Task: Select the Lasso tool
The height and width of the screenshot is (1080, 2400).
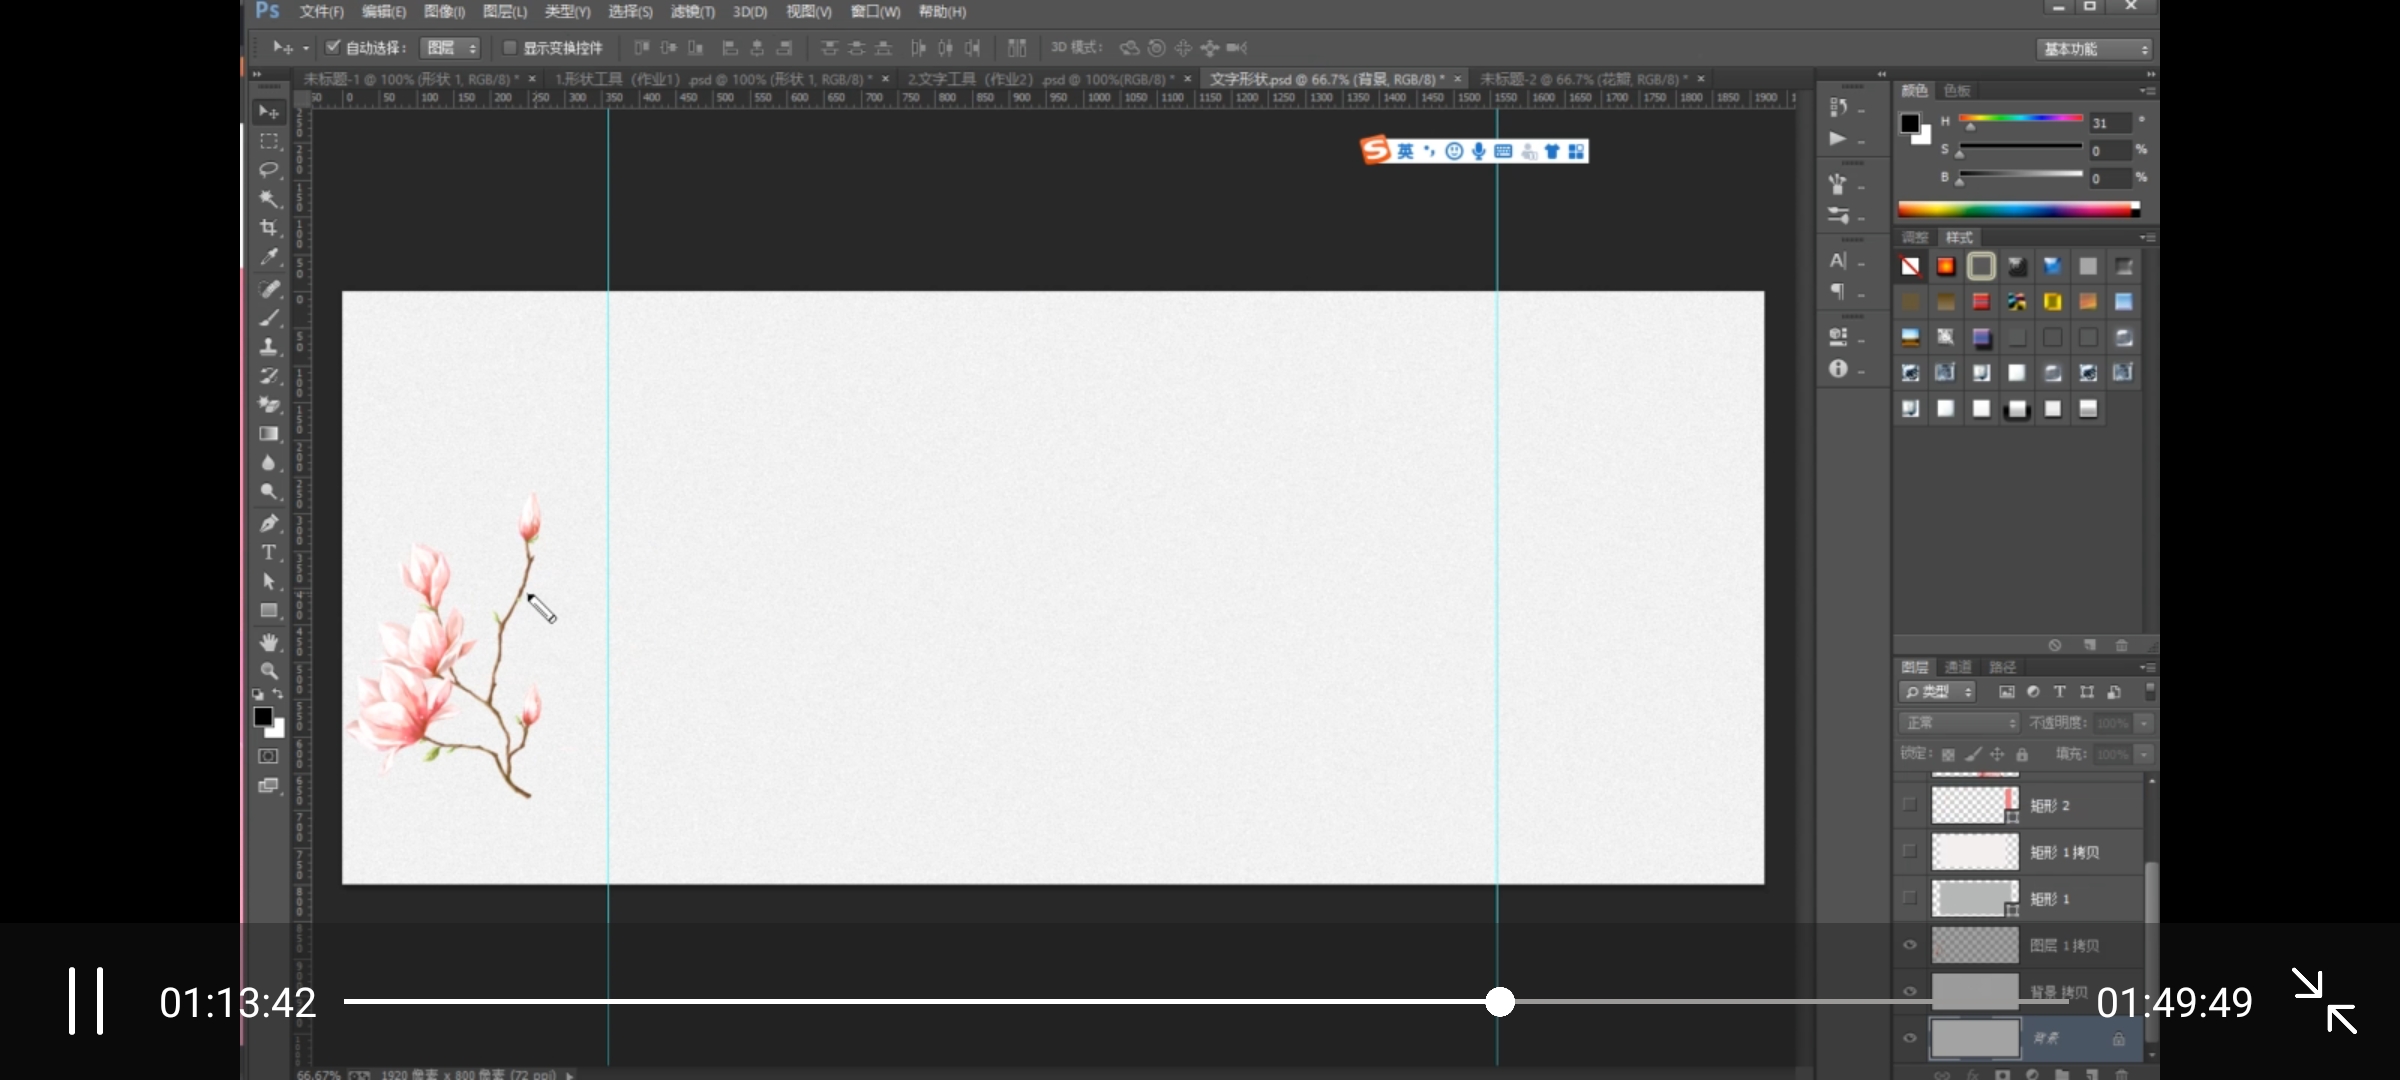Action: (268, 170)
